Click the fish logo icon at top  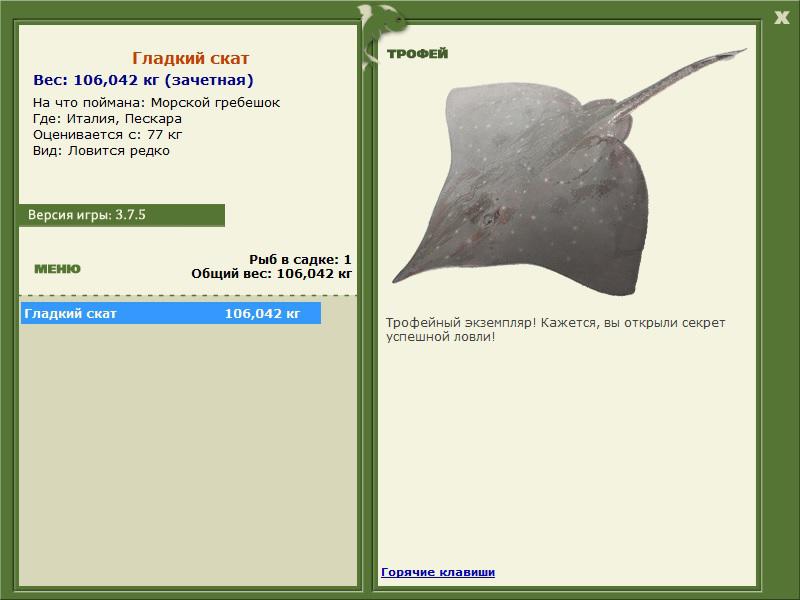click(x=382, y=35)
